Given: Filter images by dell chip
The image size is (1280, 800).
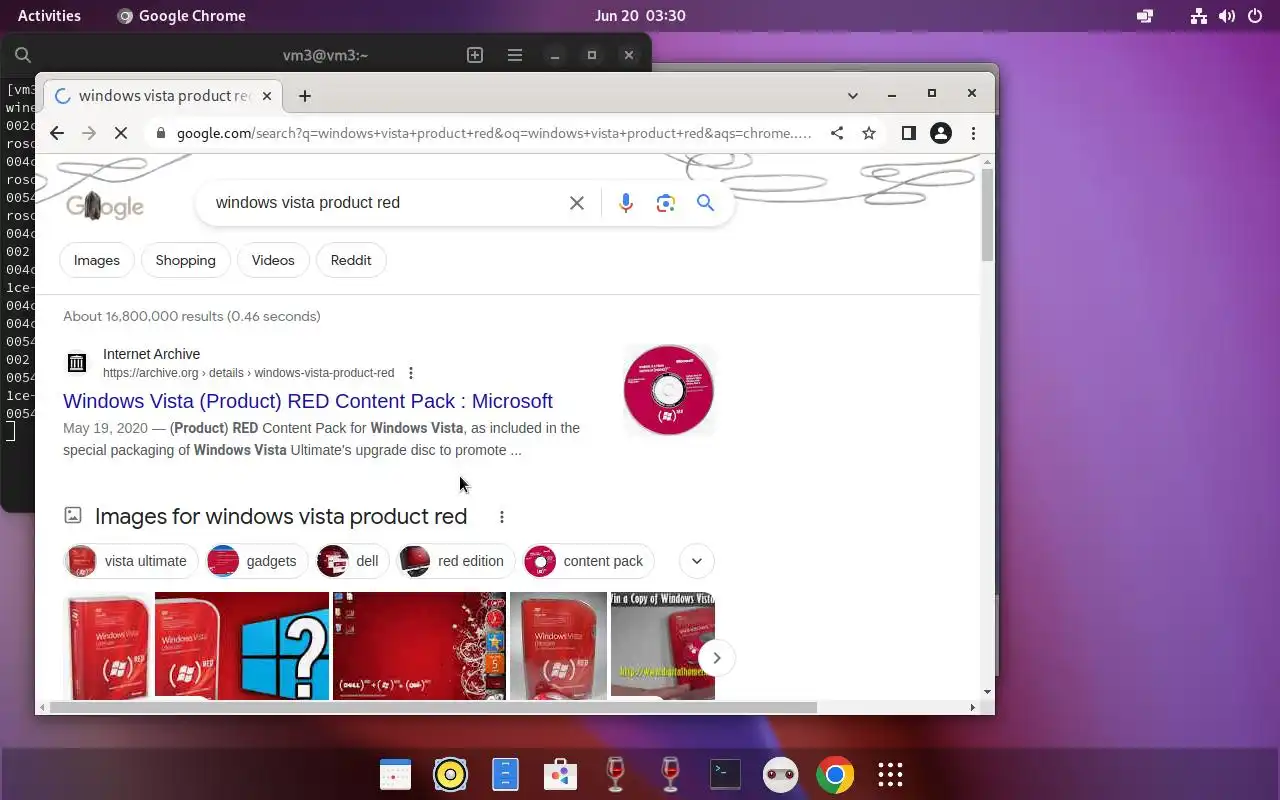Looking at the screenshot, I should tap(353, 561).
